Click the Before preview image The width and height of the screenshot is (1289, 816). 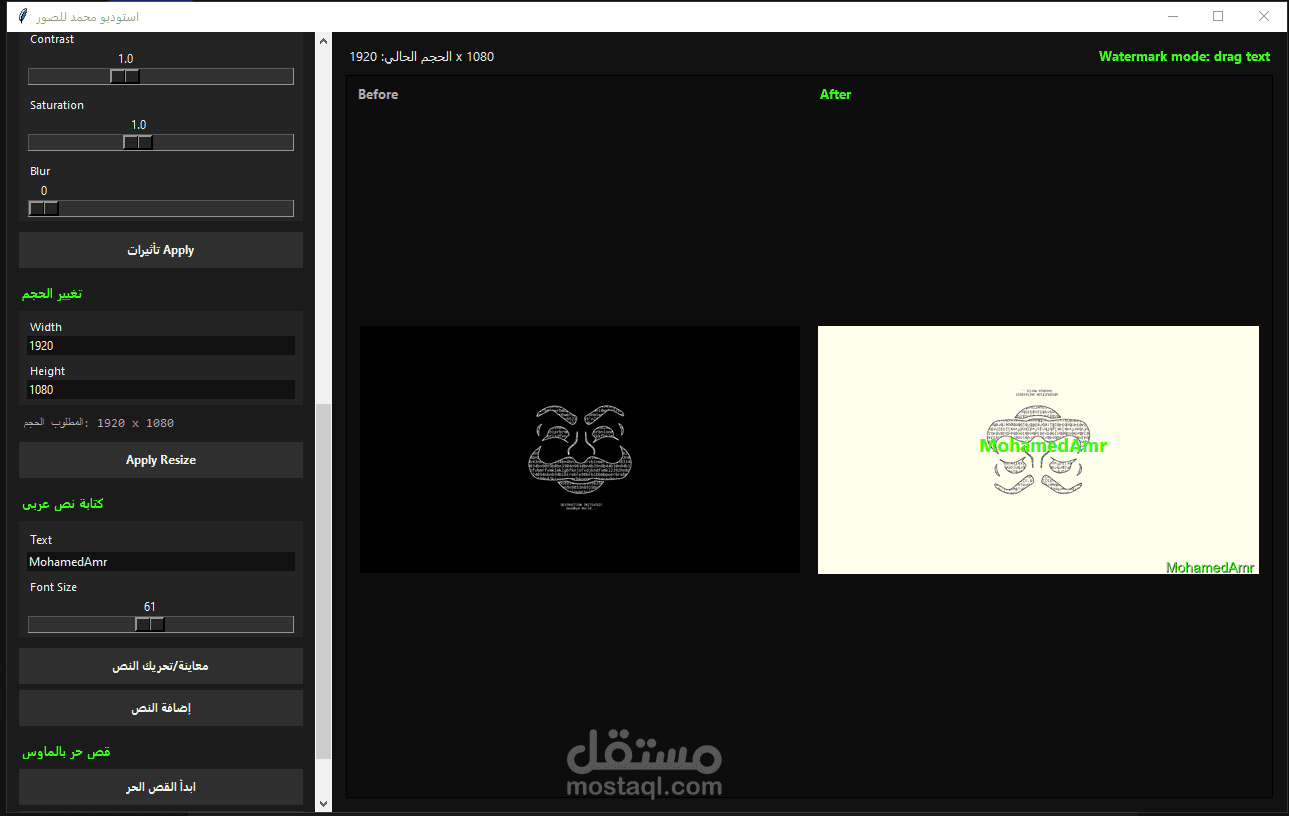click(x=580, y=449)
